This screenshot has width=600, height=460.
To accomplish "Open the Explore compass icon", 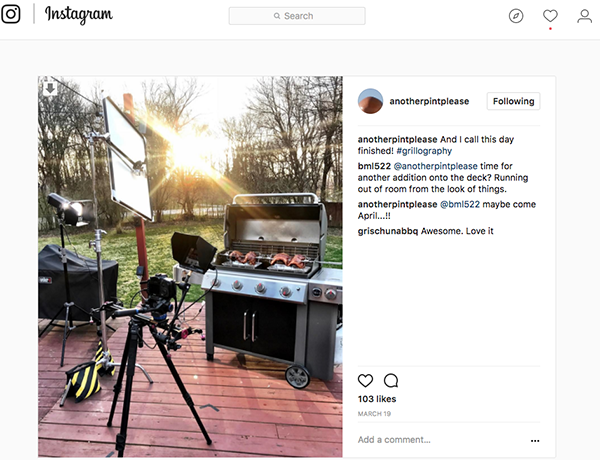I will [516, 16].
